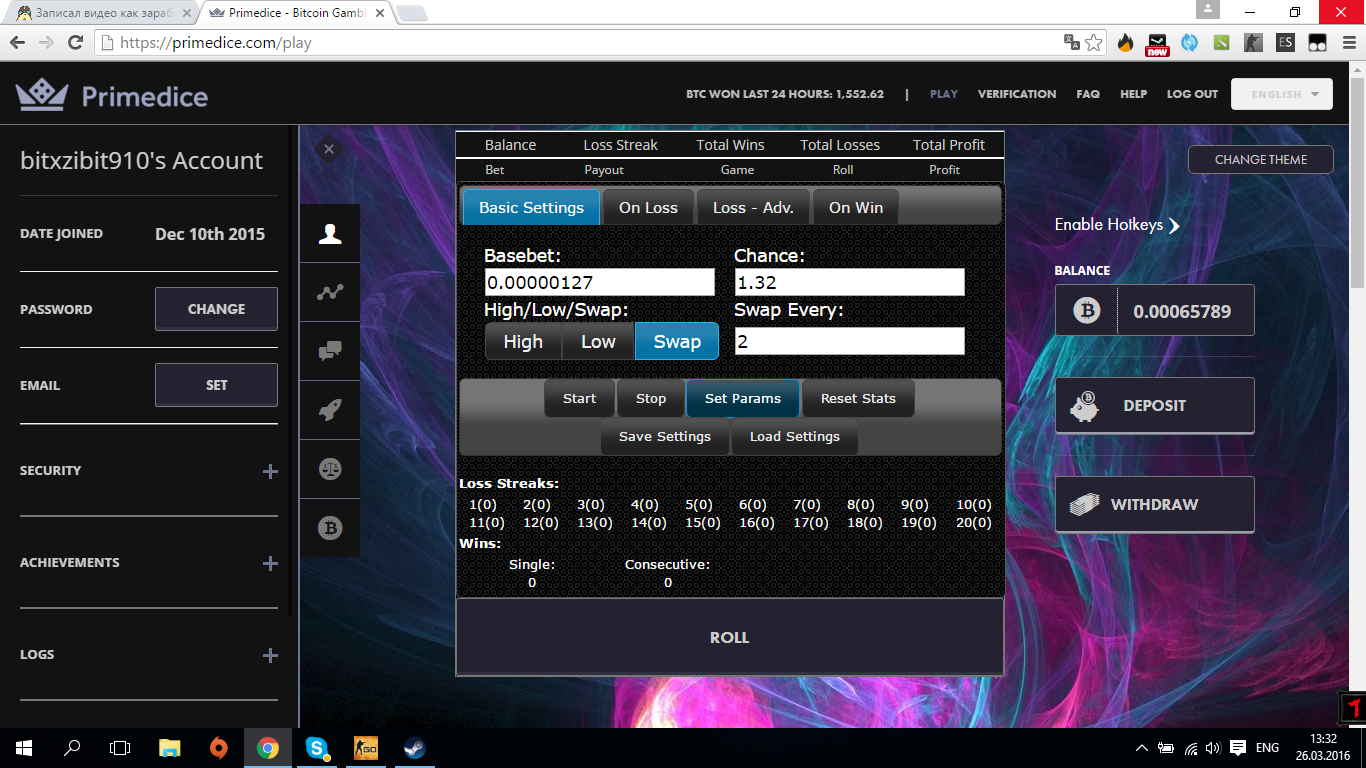The height and width of the screenshot is (768, 1366).
Task: Open the statistics graph sidebar icon
Action: point(330,293)
